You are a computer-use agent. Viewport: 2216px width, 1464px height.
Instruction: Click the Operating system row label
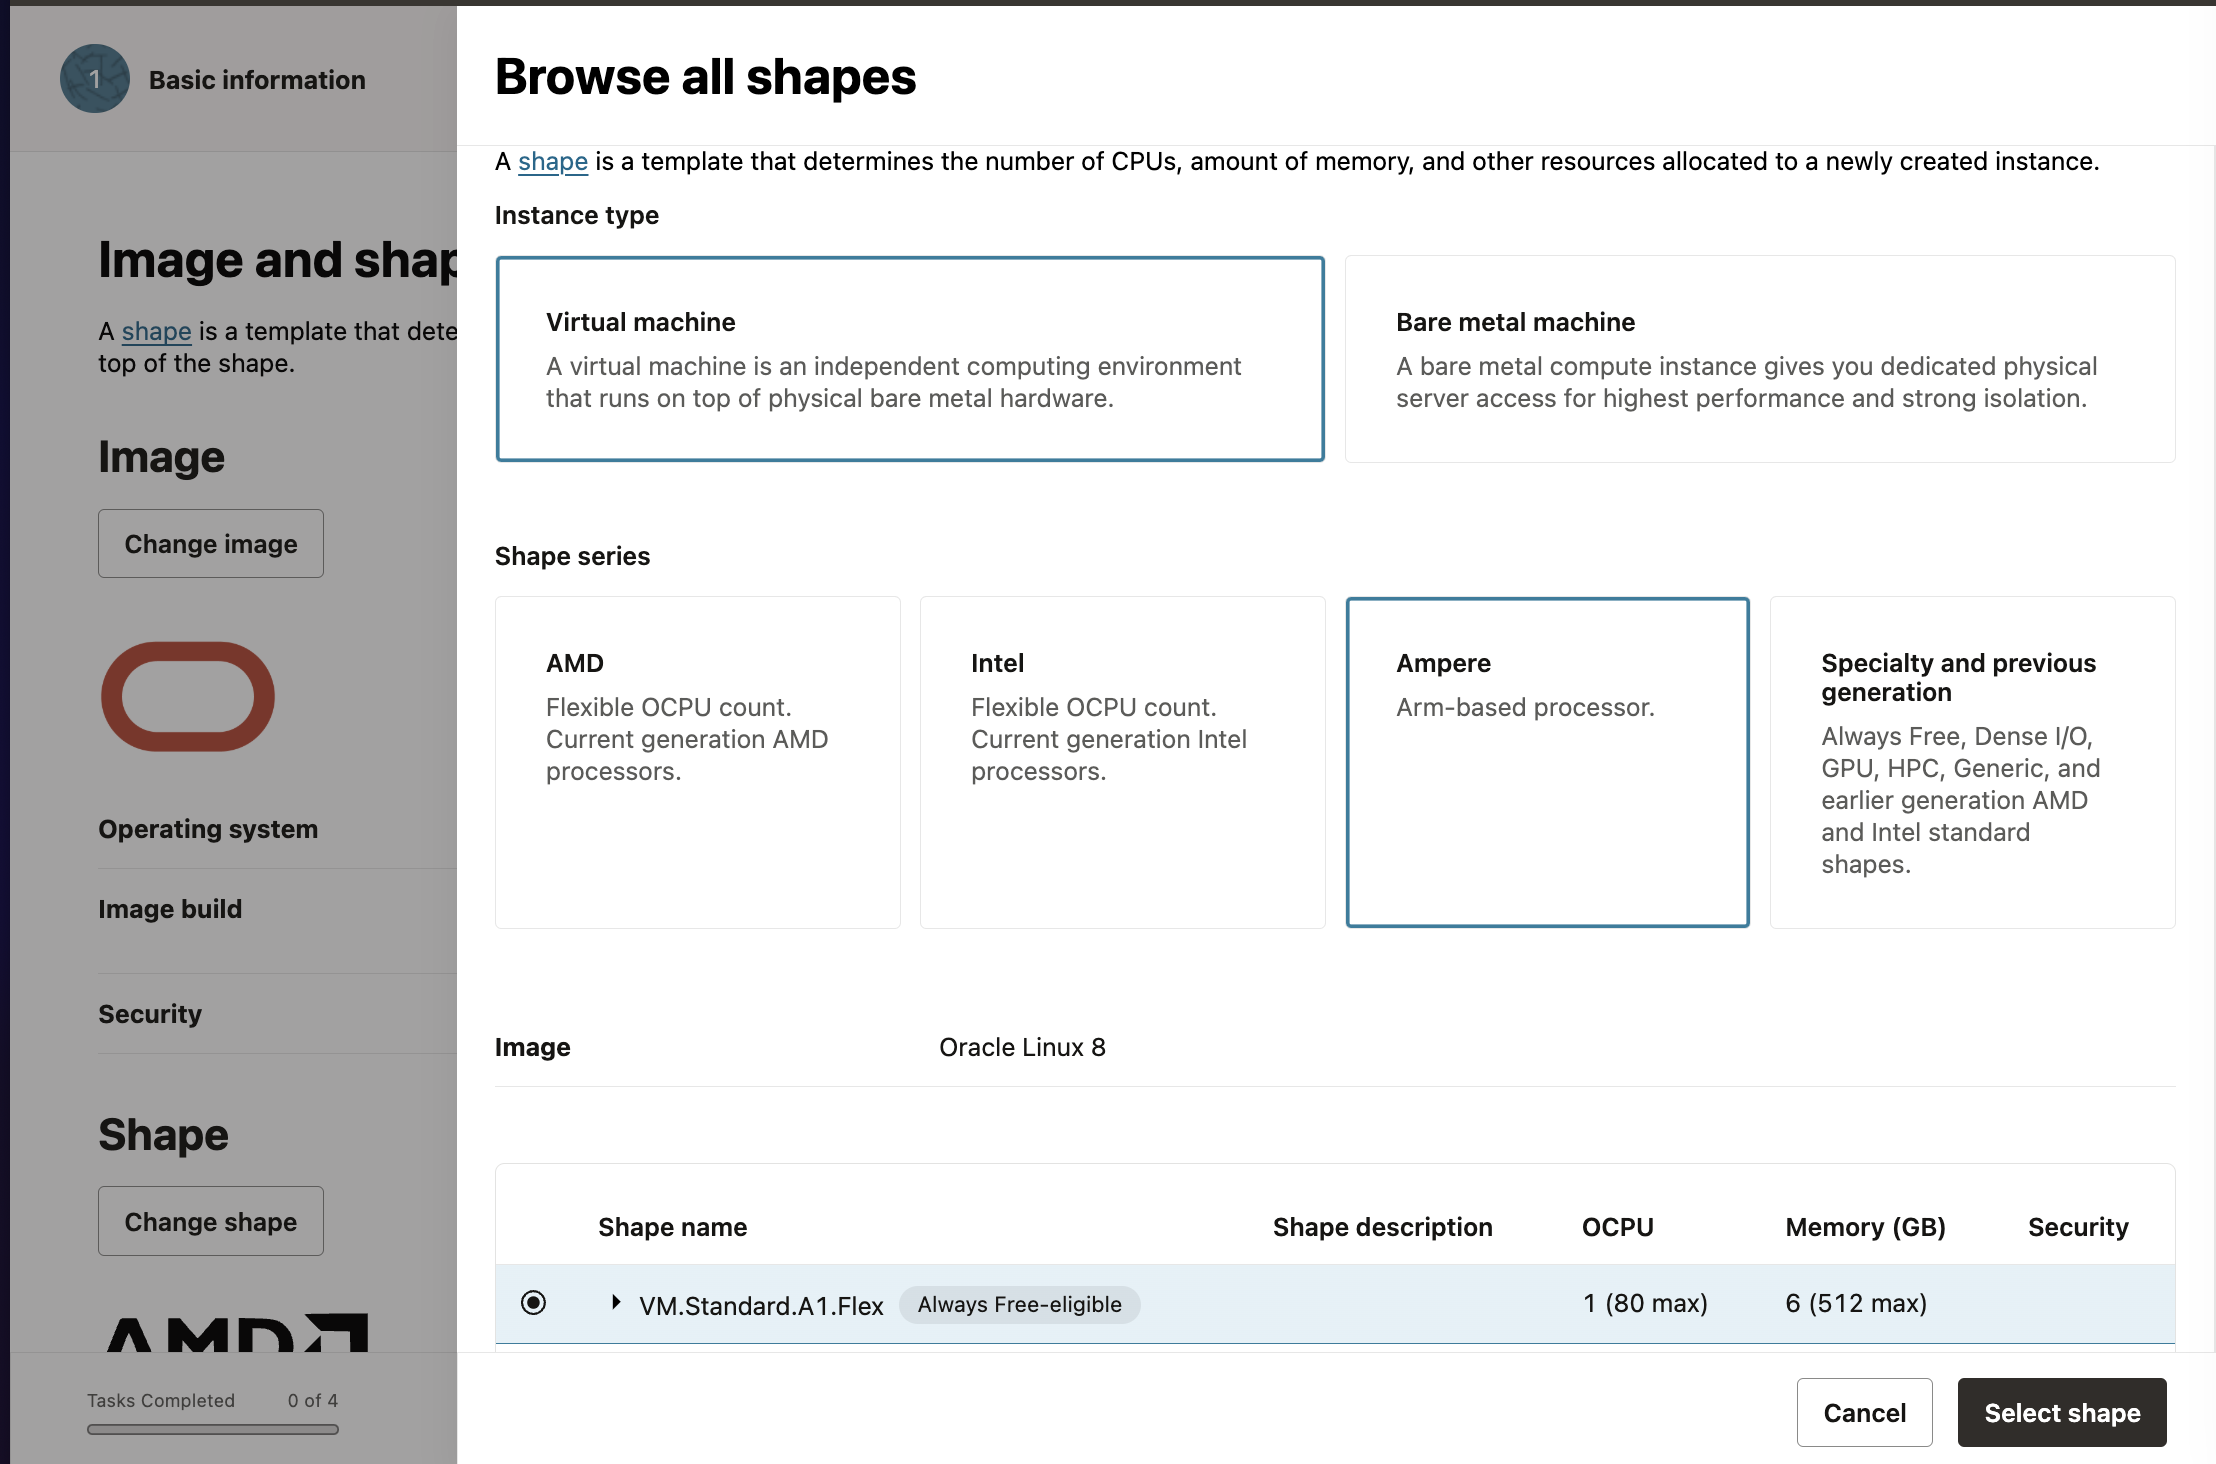coord(208,829)
